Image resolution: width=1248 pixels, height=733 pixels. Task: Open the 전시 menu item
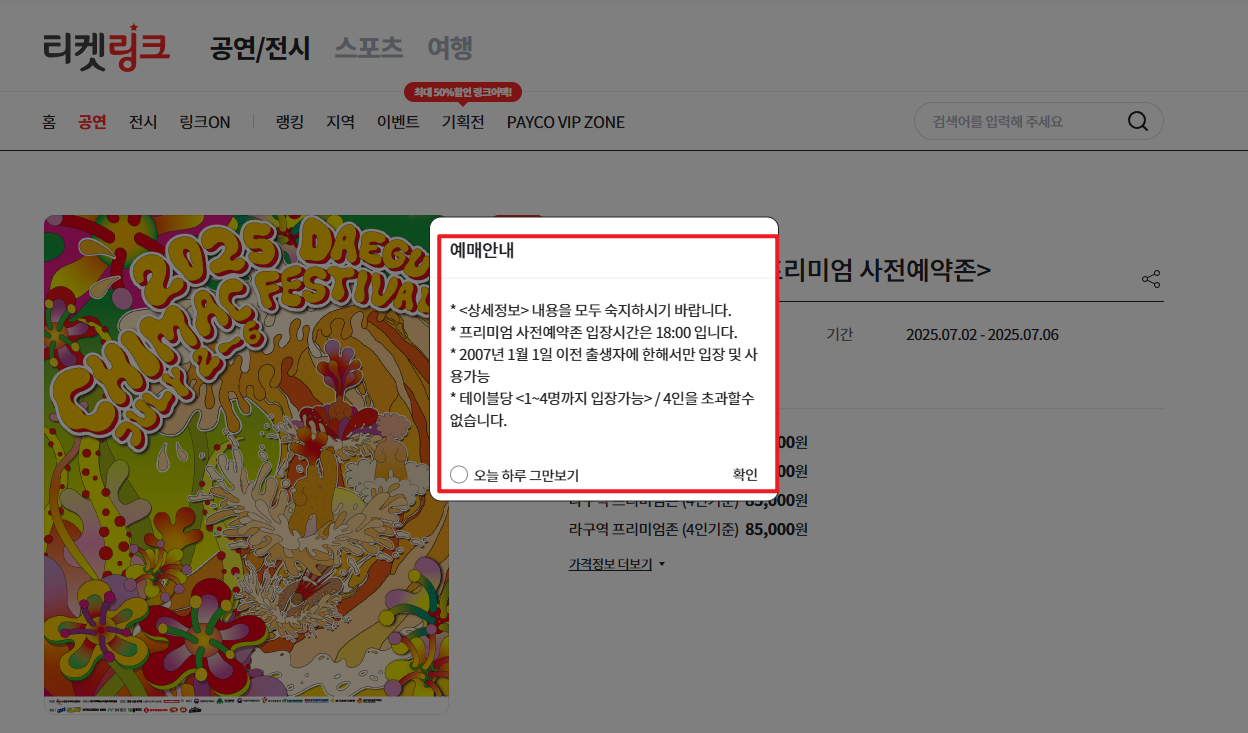tap(142, 121)
